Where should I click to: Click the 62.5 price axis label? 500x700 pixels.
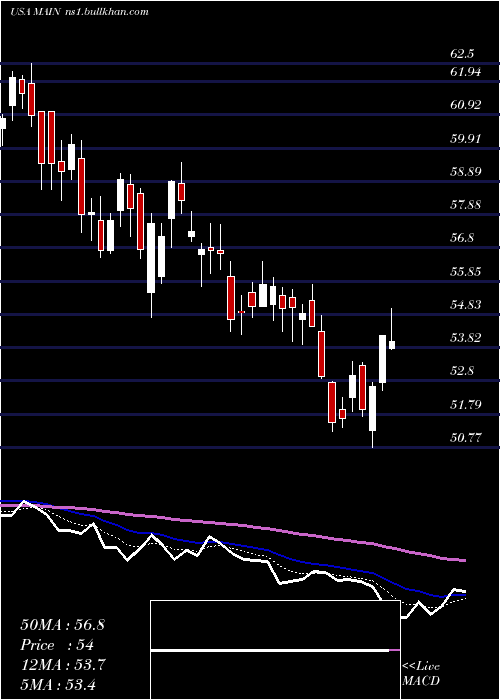coord(462,54)
